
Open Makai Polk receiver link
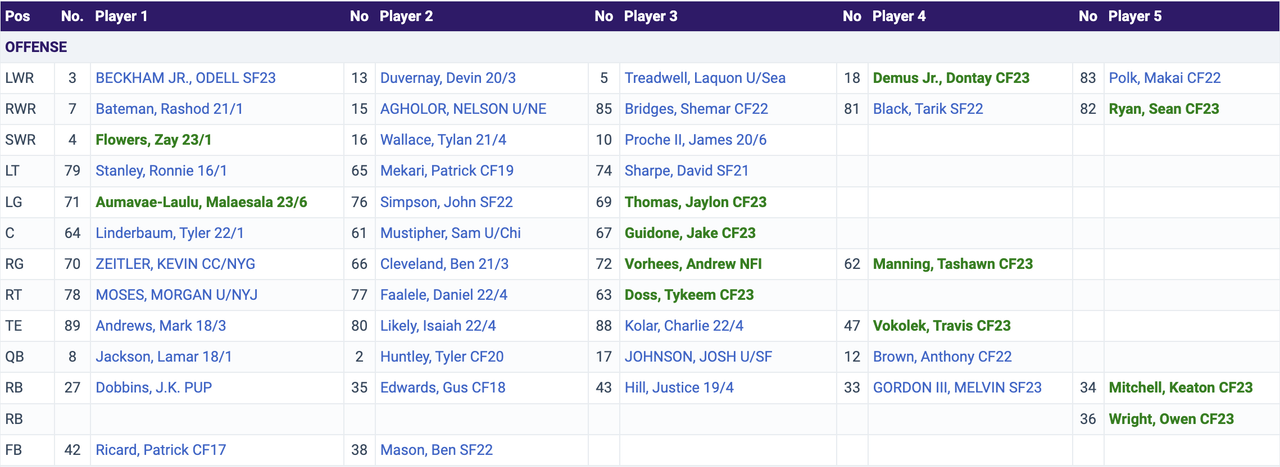1164,78
